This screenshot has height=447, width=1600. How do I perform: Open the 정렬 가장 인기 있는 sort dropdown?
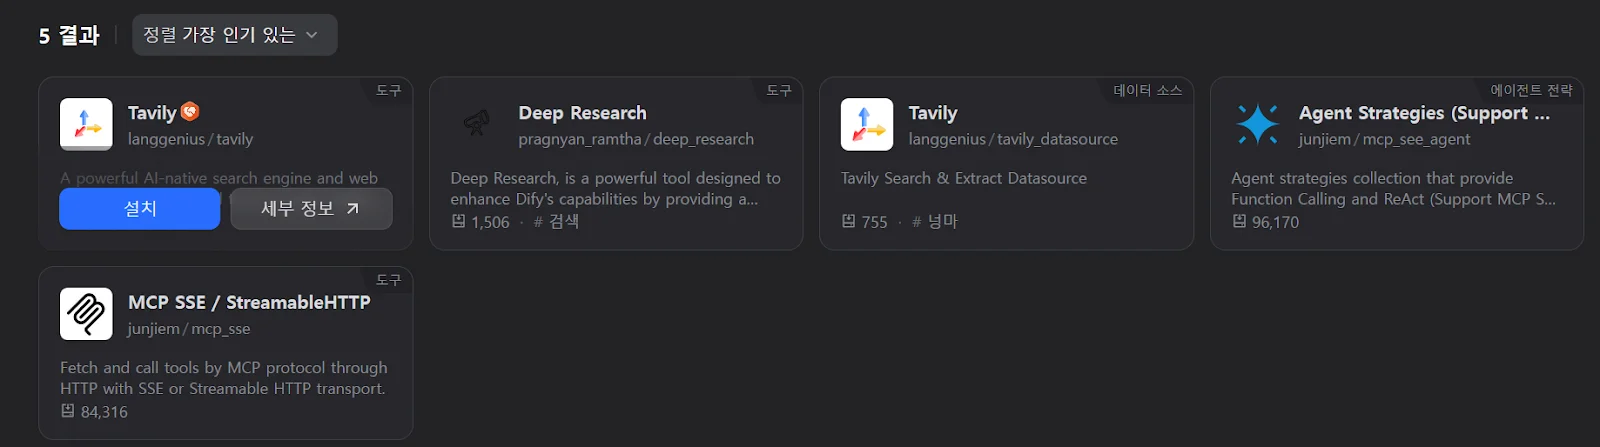[234, 35]
